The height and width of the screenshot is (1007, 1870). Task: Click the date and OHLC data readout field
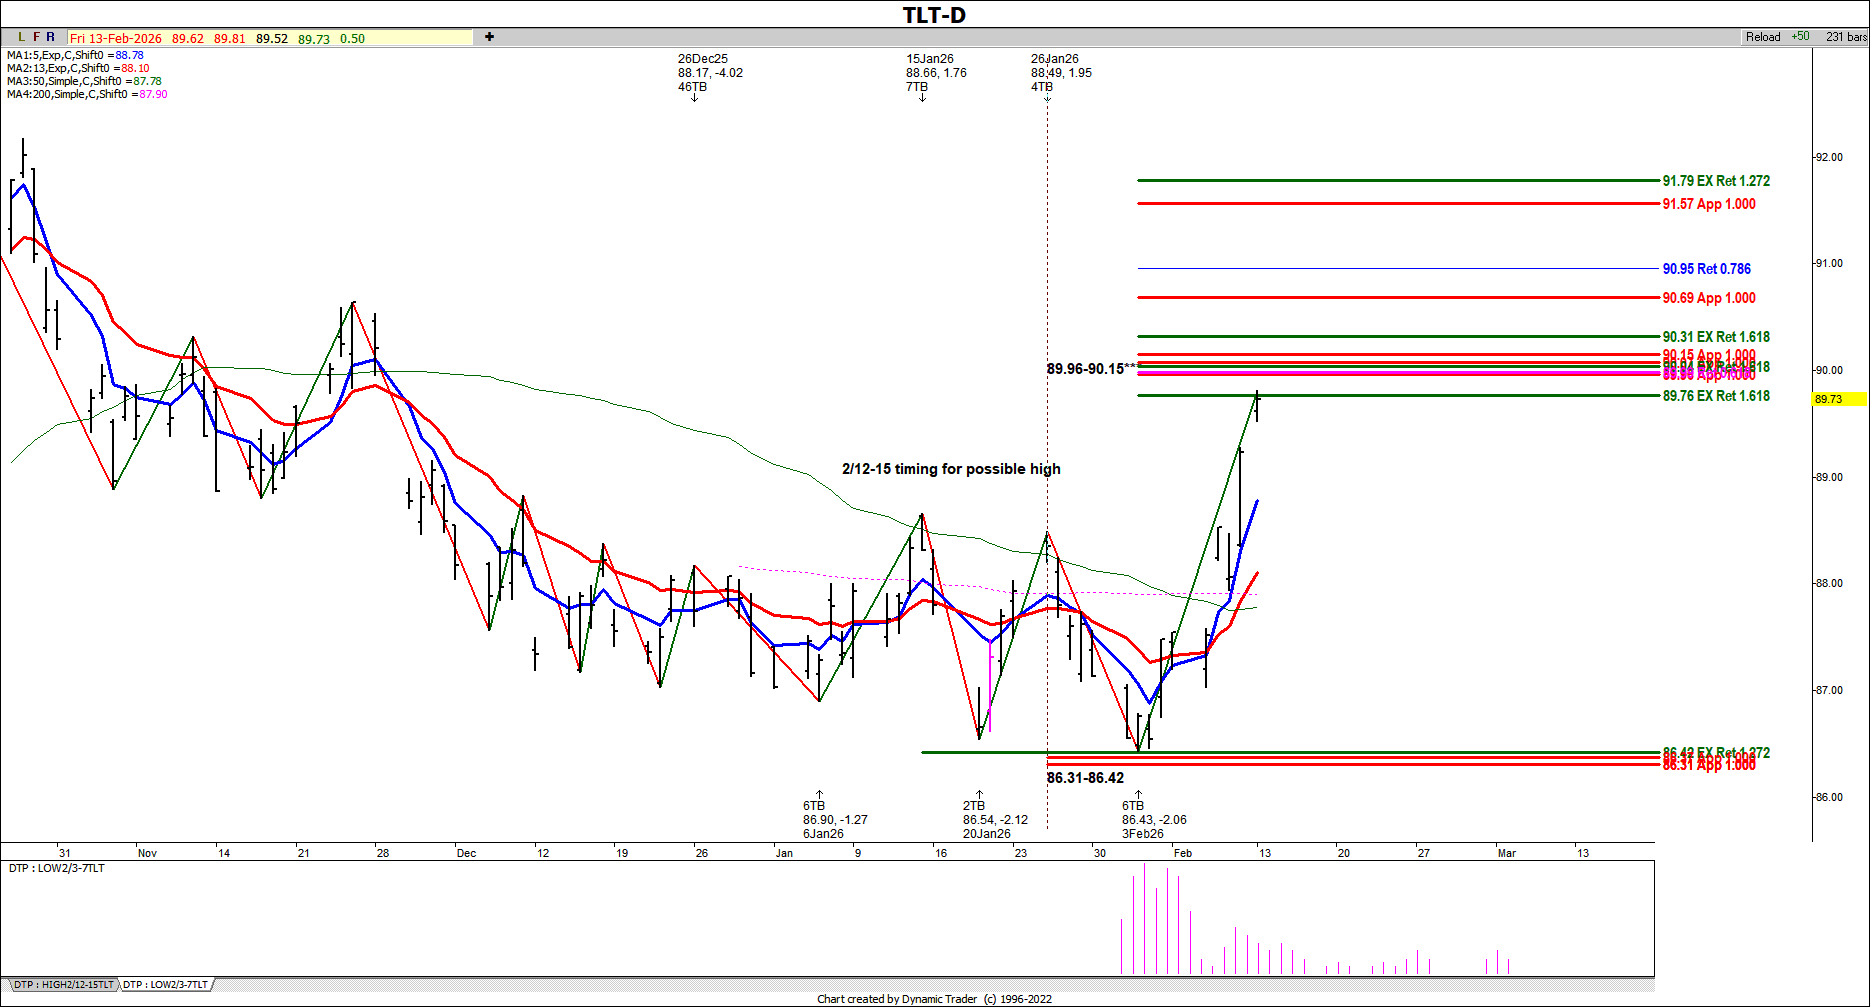click(270, 38)
